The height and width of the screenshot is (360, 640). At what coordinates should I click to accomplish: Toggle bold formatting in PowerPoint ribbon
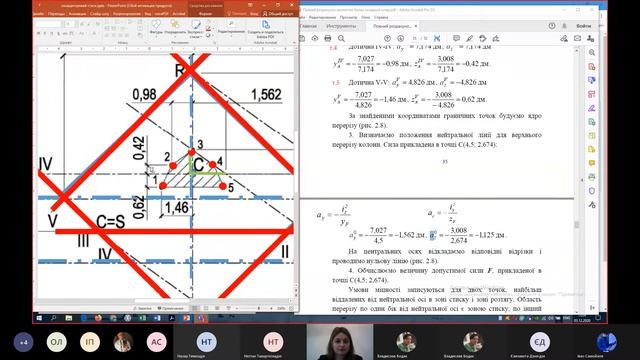coord(39,33)
